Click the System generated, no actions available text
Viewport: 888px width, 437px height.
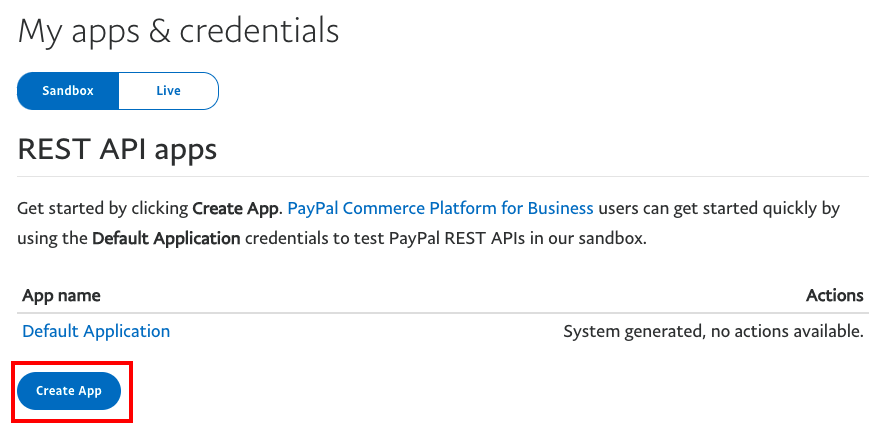coord(714,331)
